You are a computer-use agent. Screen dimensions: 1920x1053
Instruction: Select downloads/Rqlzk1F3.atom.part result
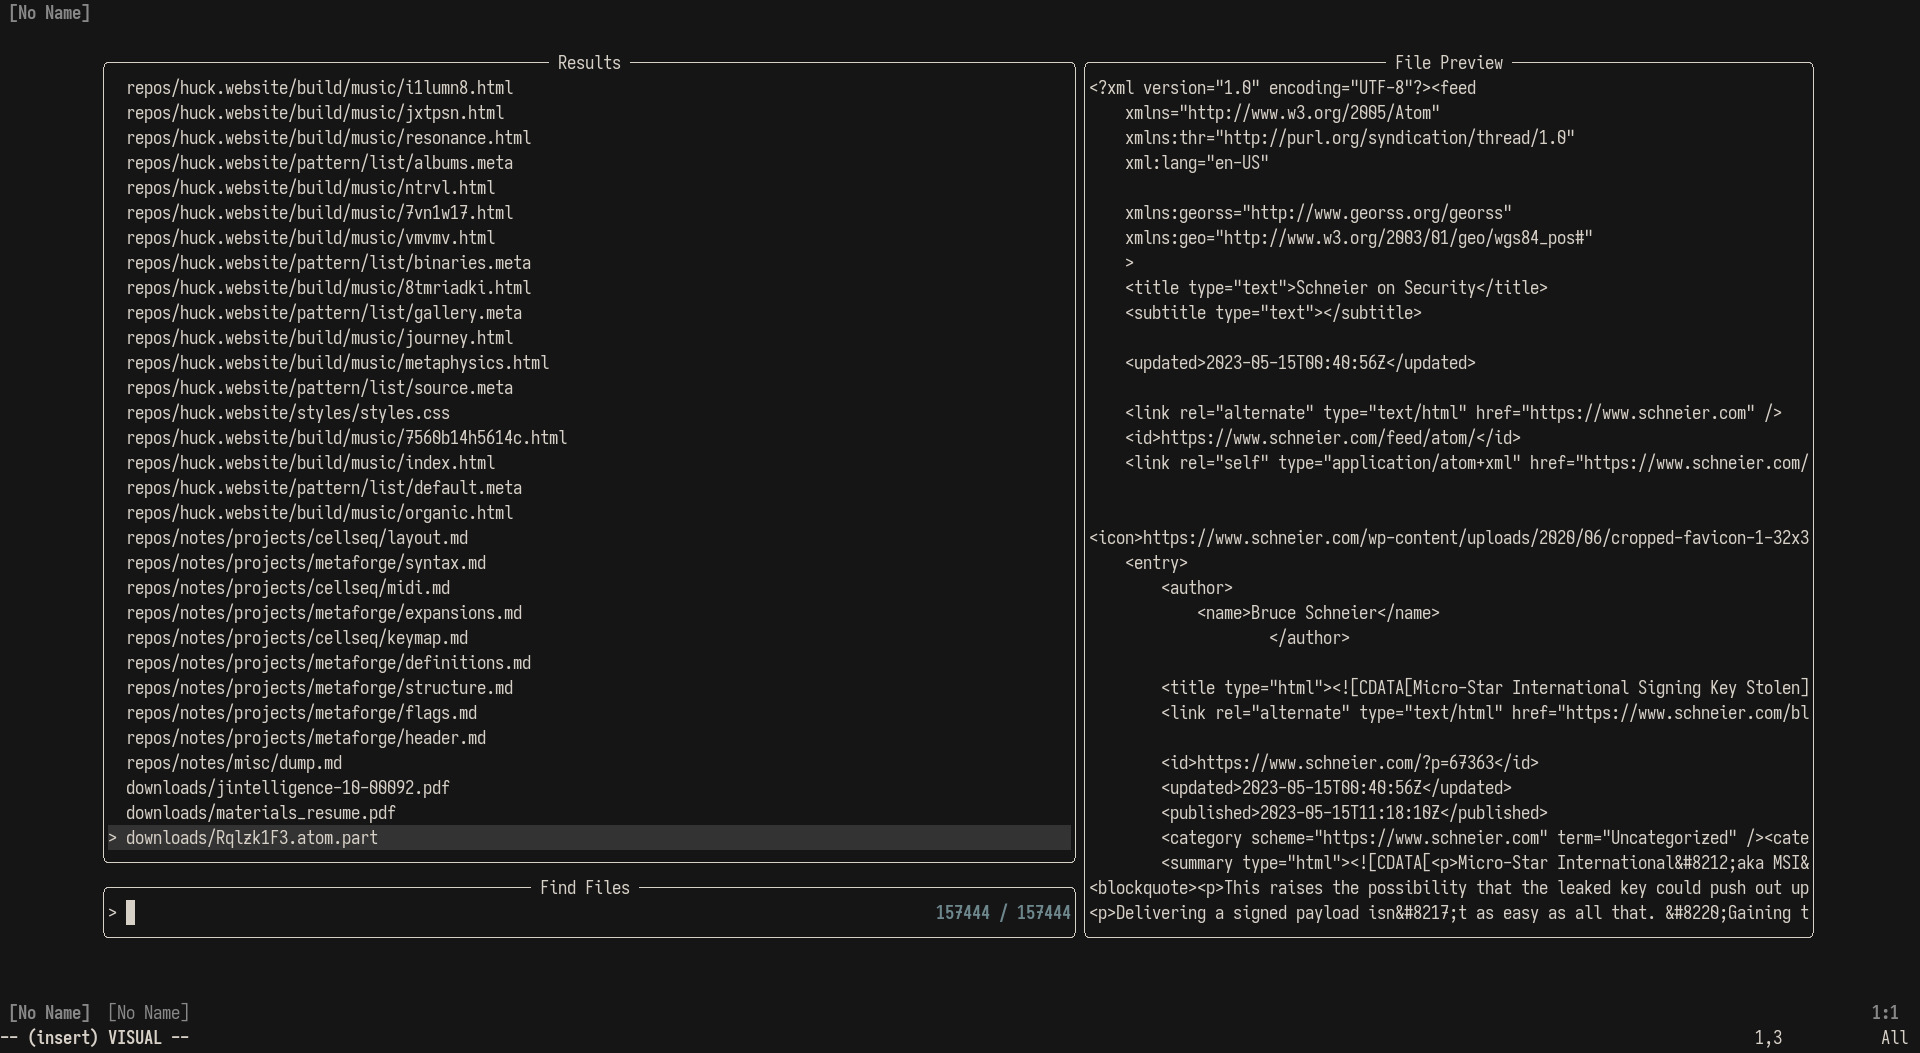pos(589,838)
